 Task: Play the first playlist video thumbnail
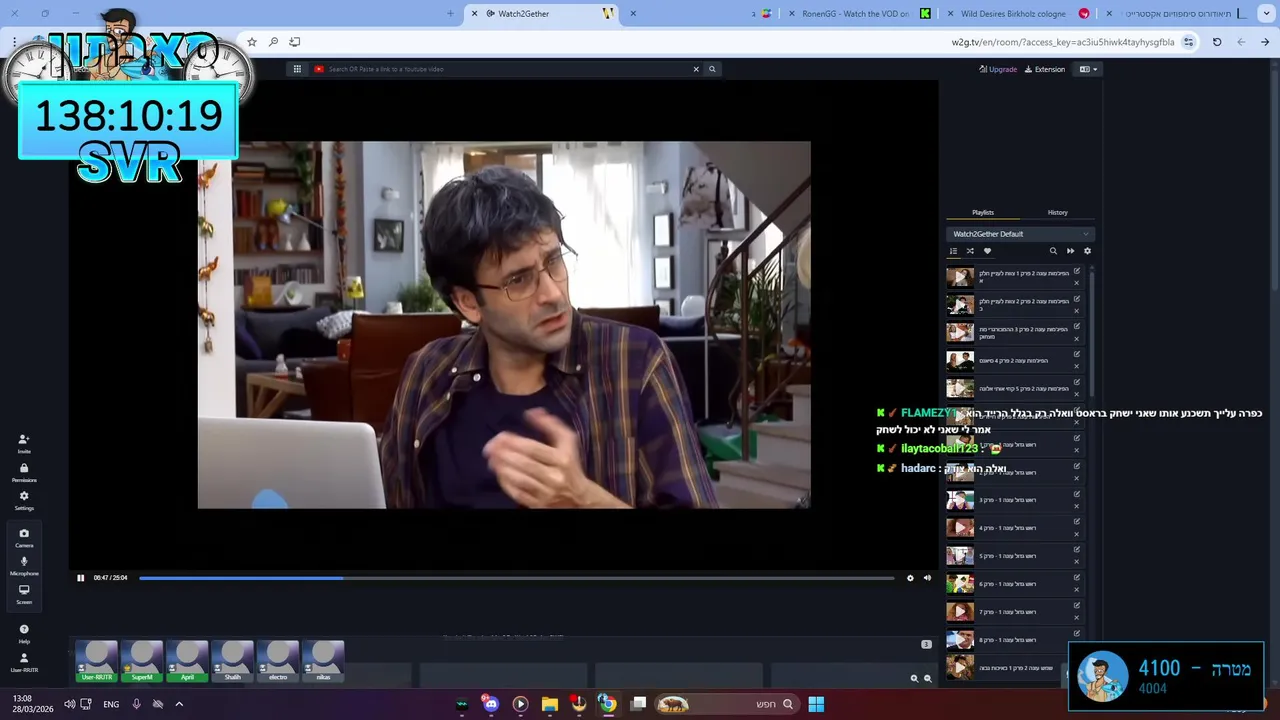[960, 277]
